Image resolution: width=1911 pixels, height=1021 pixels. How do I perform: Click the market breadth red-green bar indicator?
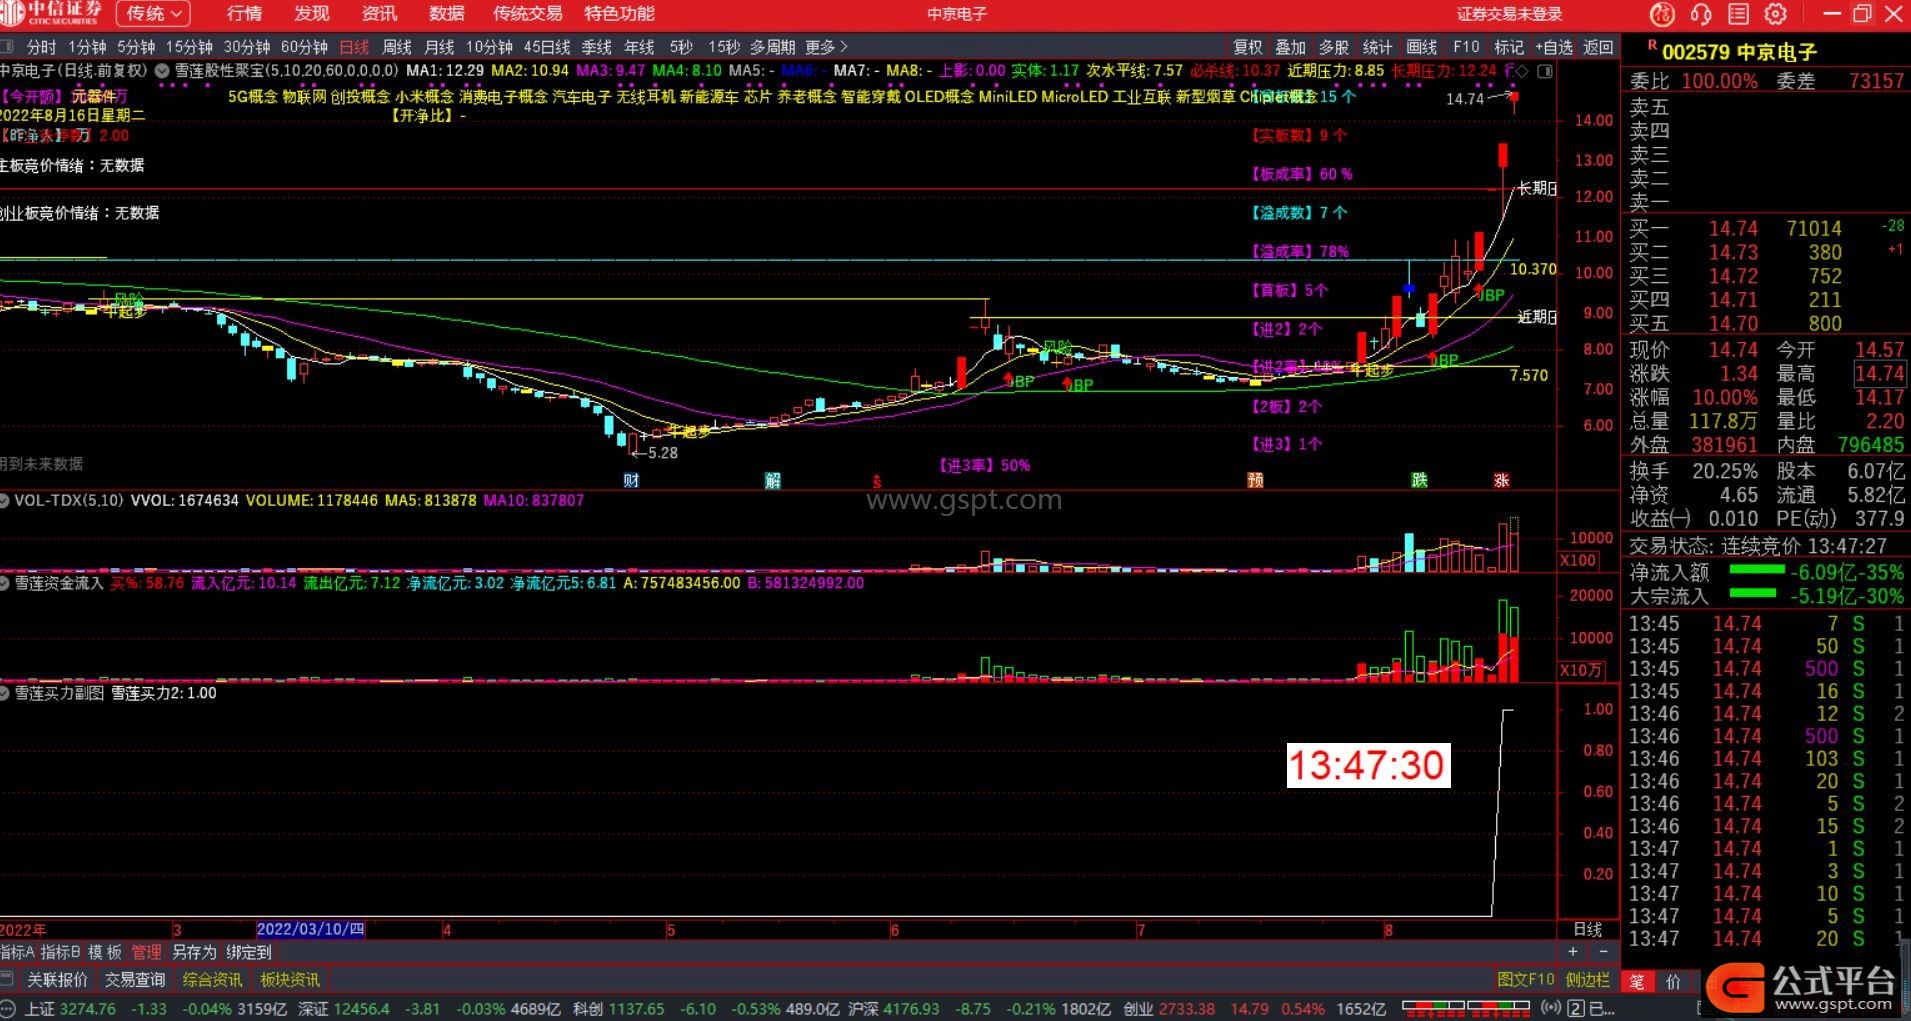[x=1467, y=1007]
